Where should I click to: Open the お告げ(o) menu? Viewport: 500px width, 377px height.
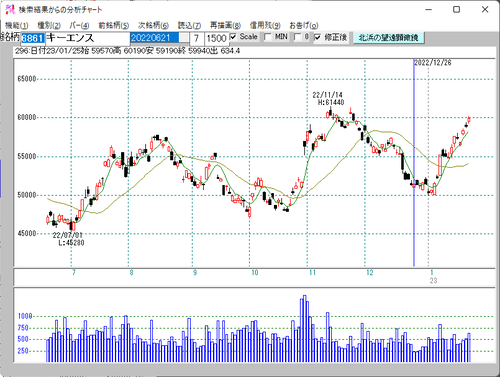[303, 25]
